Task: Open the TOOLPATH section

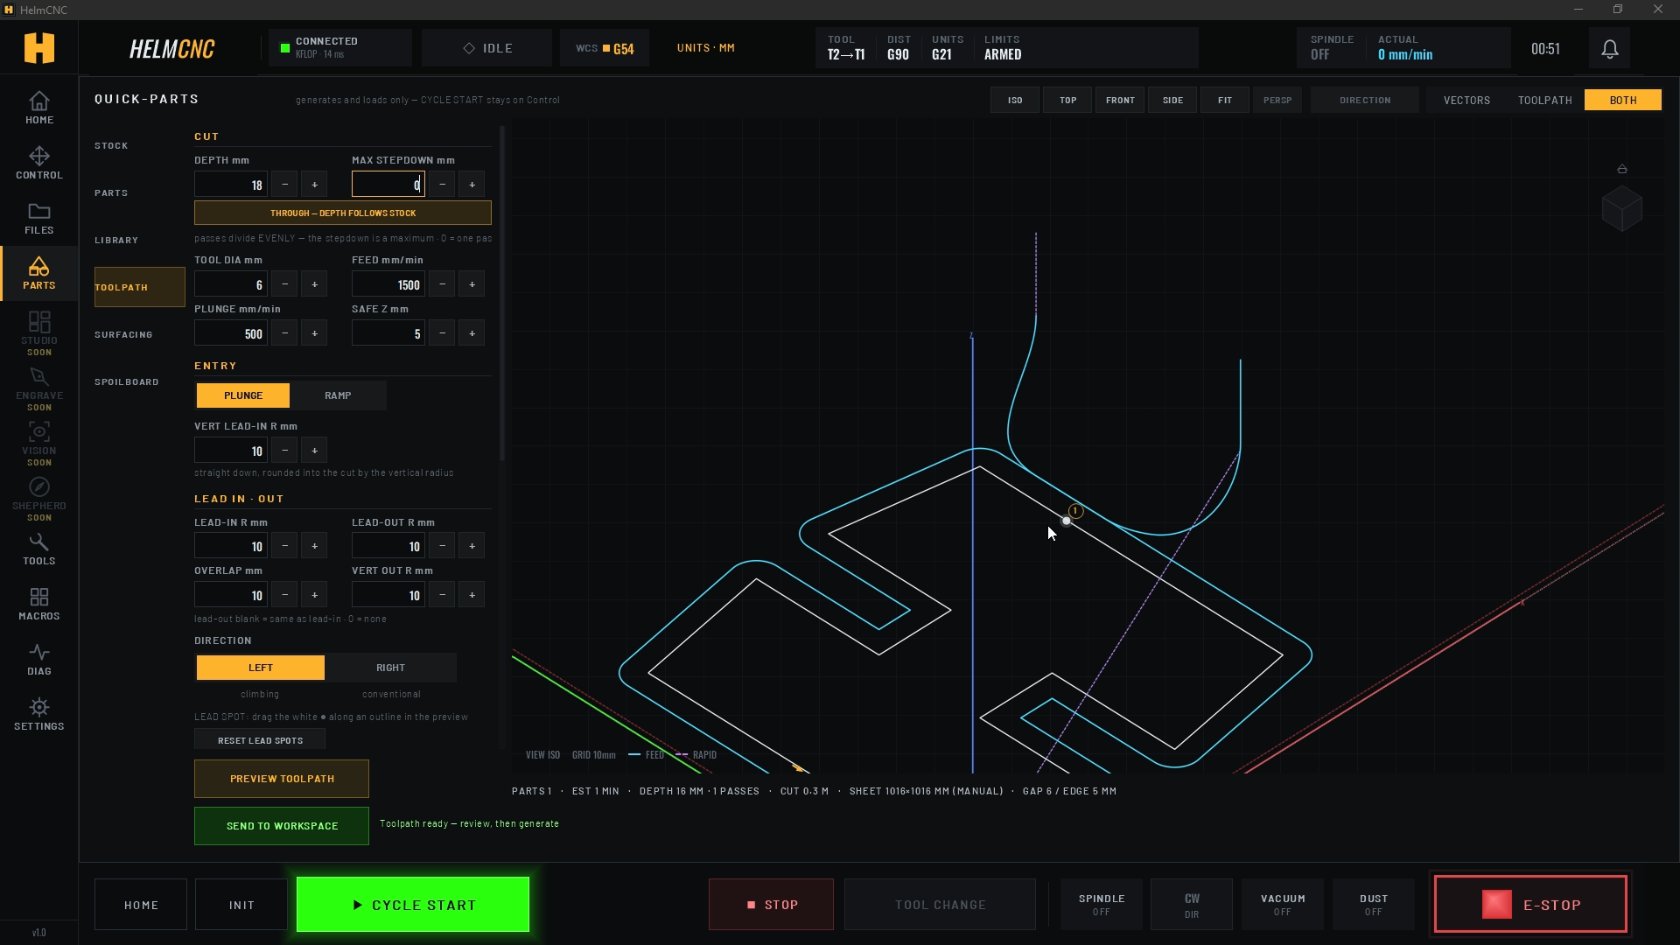Action: pyautogui.click(x=139, y=287)
